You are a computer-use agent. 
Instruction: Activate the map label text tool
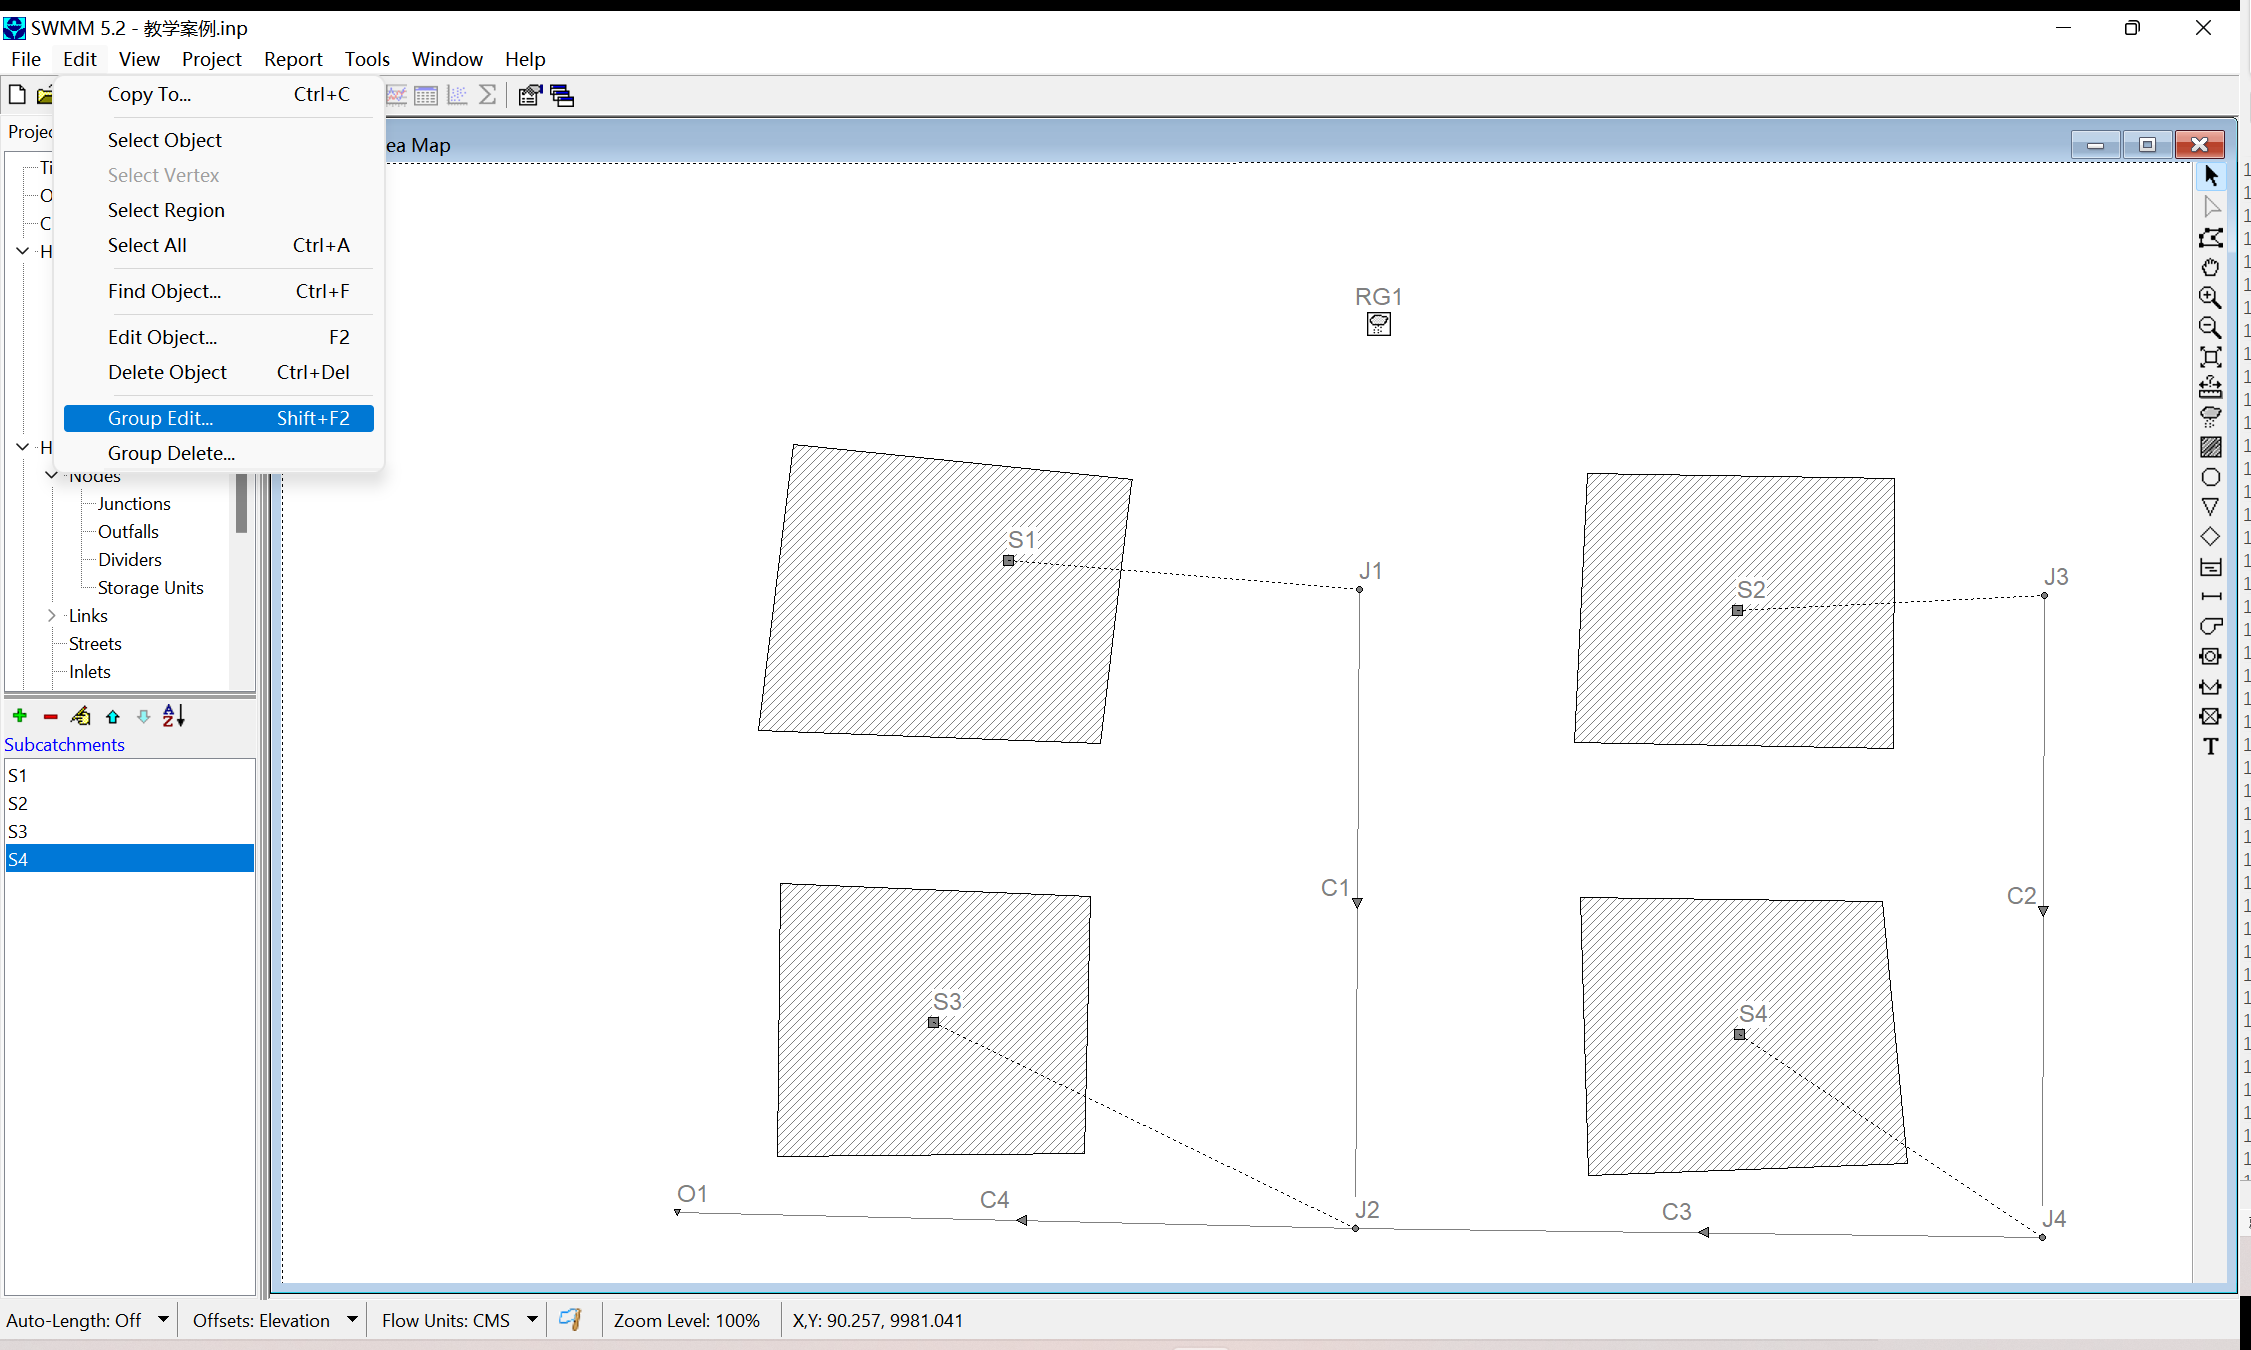[x=2210, y=746]
